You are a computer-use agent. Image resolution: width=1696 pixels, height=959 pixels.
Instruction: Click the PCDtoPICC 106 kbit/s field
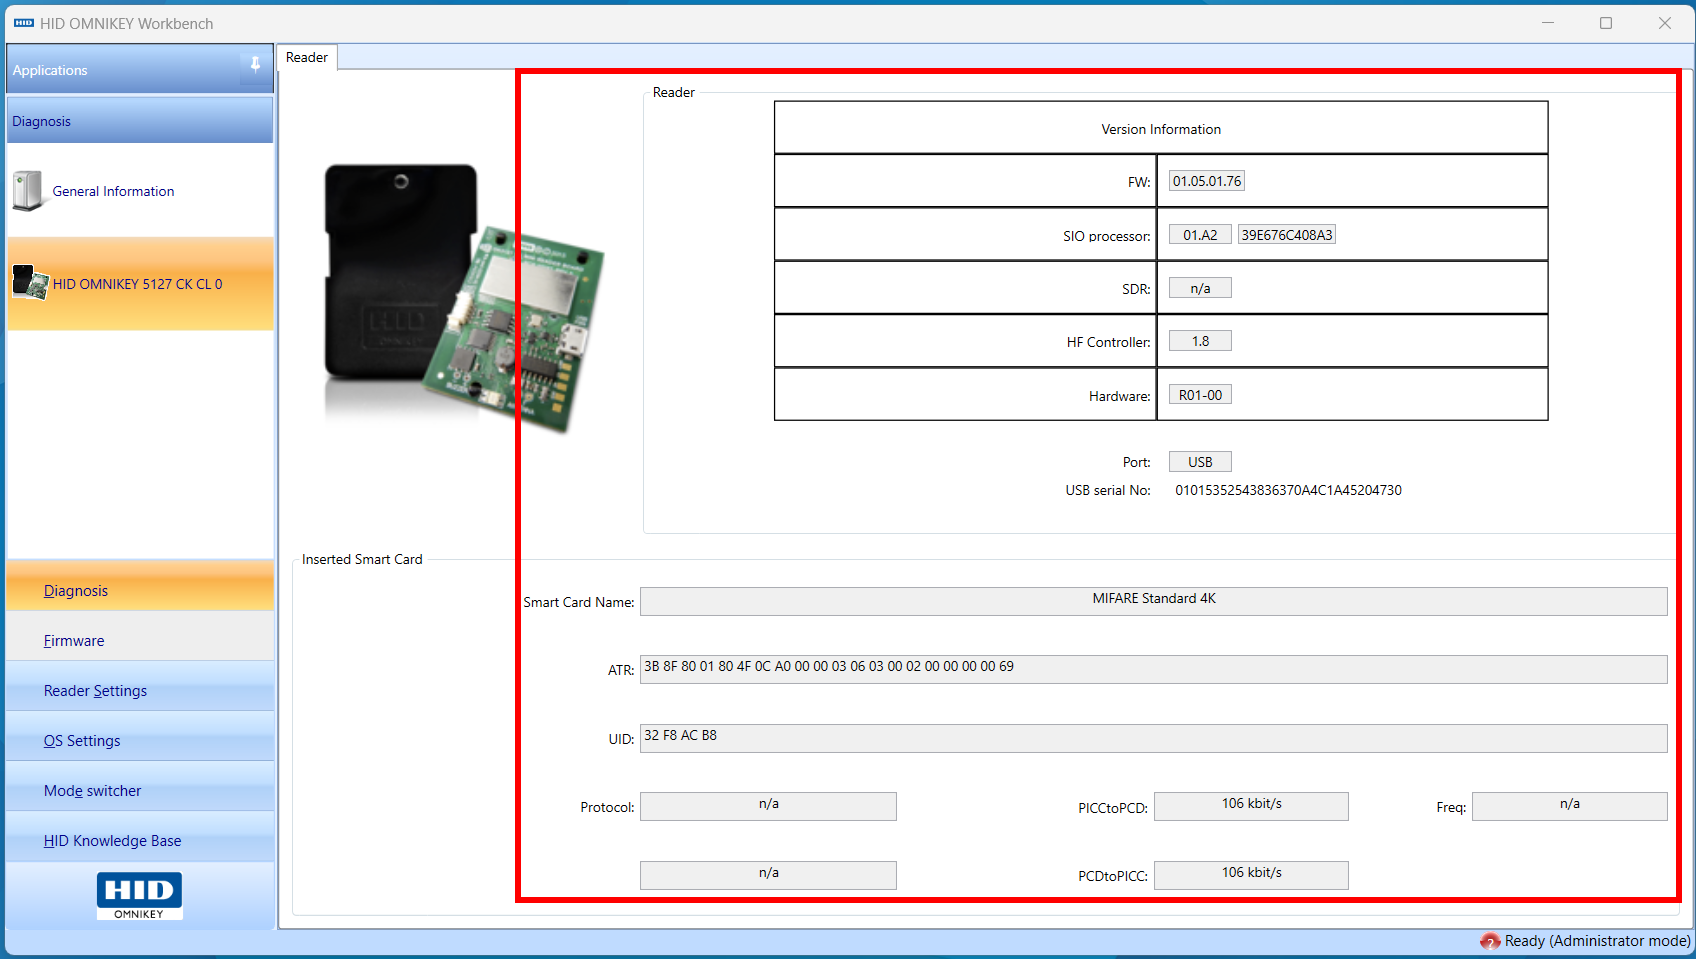pos(1251,875)
